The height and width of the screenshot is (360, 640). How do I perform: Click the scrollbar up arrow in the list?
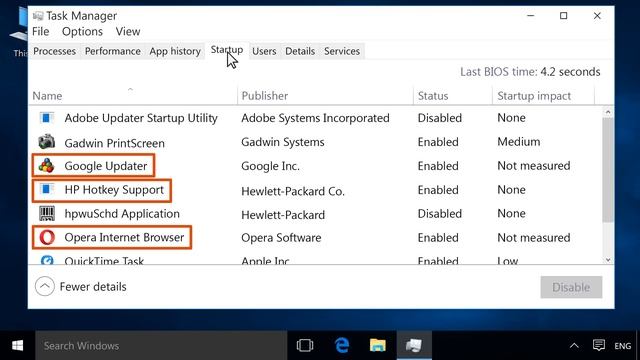[x=608, y=112]
